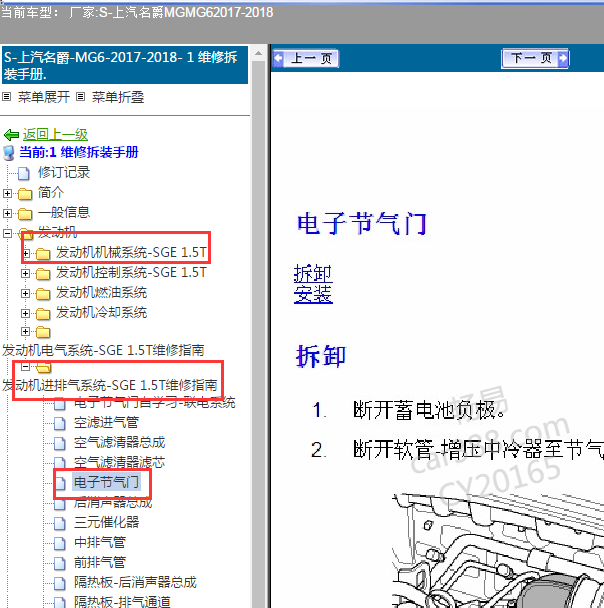Open the 修订记录 document
This screenshot has height=608, width=604.
point(64,172)
